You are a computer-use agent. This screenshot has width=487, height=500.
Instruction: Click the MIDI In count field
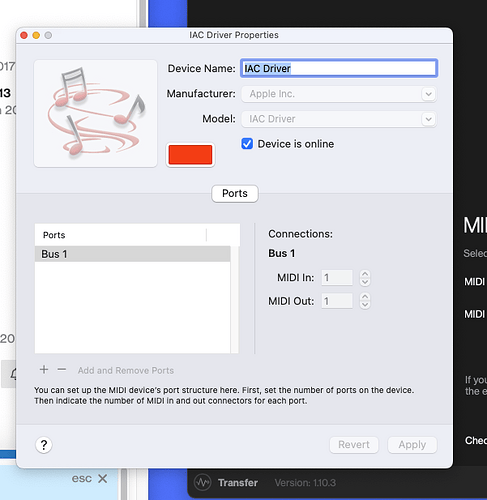(337, 278)
